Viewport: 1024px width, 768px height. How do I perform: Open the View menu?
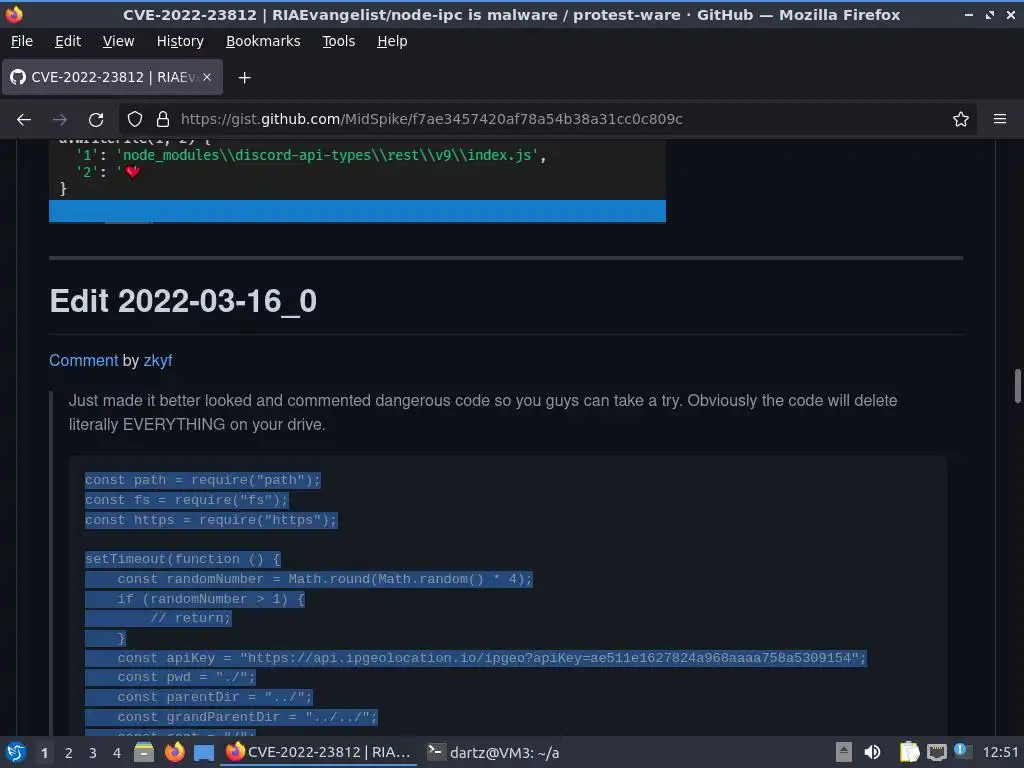[x=118, y=41]
